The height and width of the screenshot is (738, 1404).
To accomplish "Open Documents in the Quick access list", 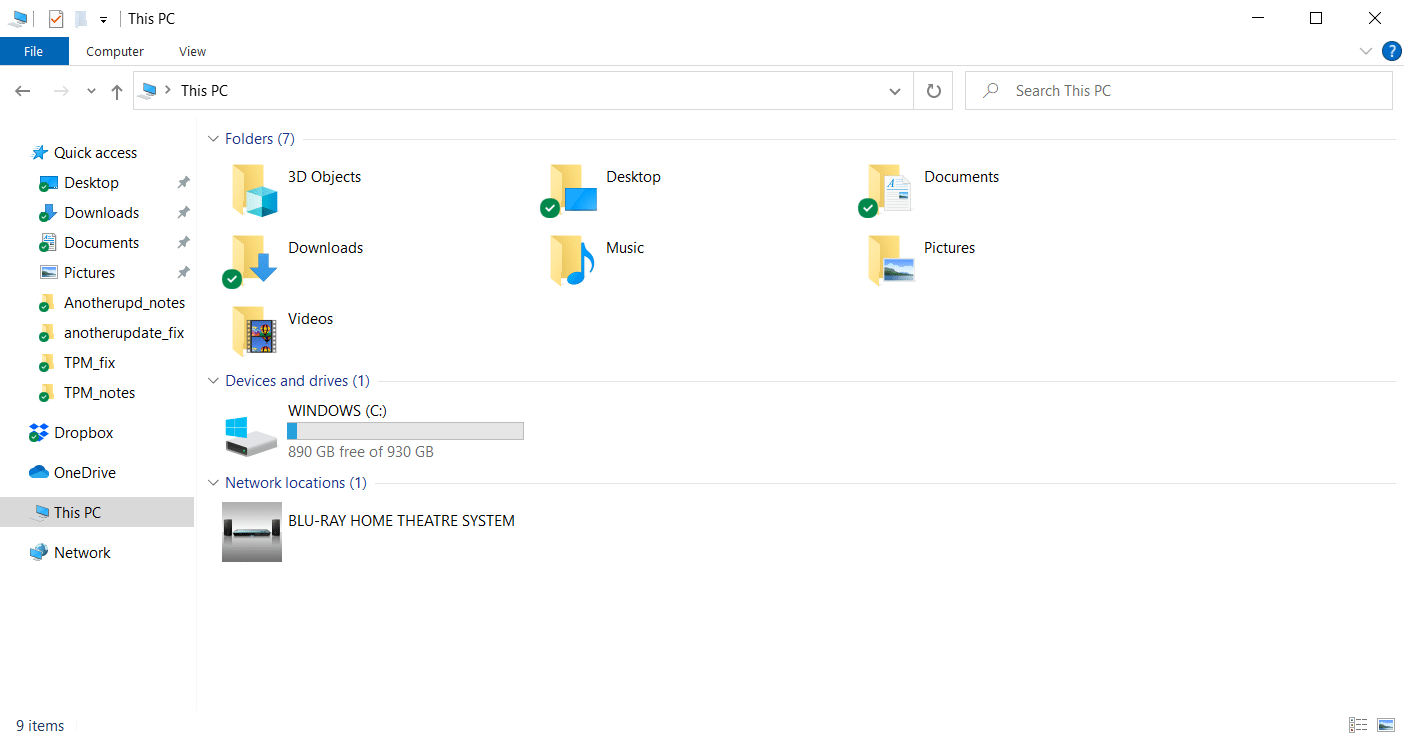I will pos(102,243).
